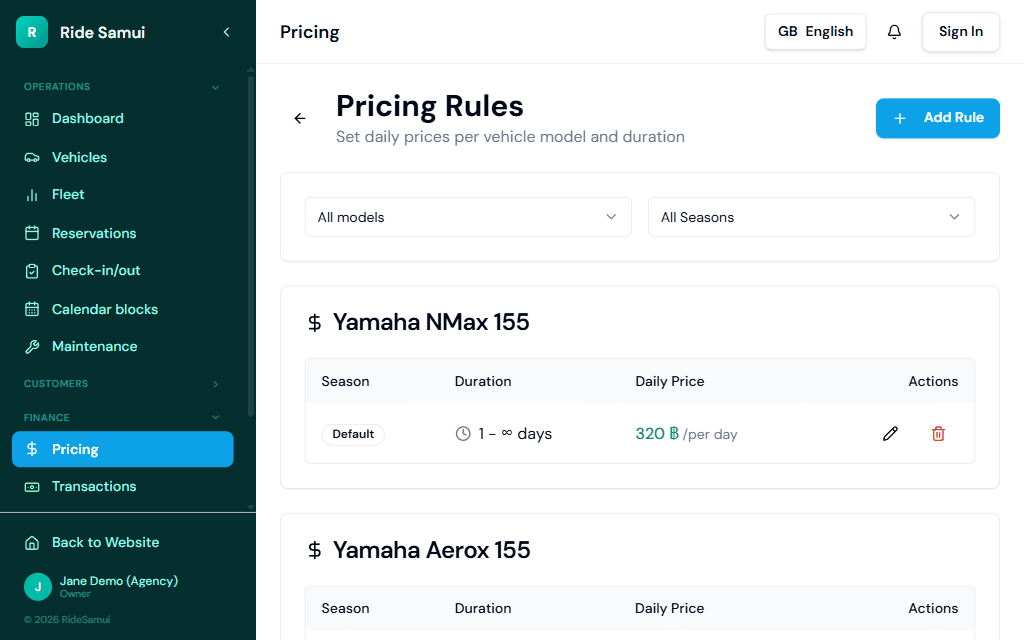Click the Reservations calendar icon
The image size is (1024, 640).
(32, 233)
